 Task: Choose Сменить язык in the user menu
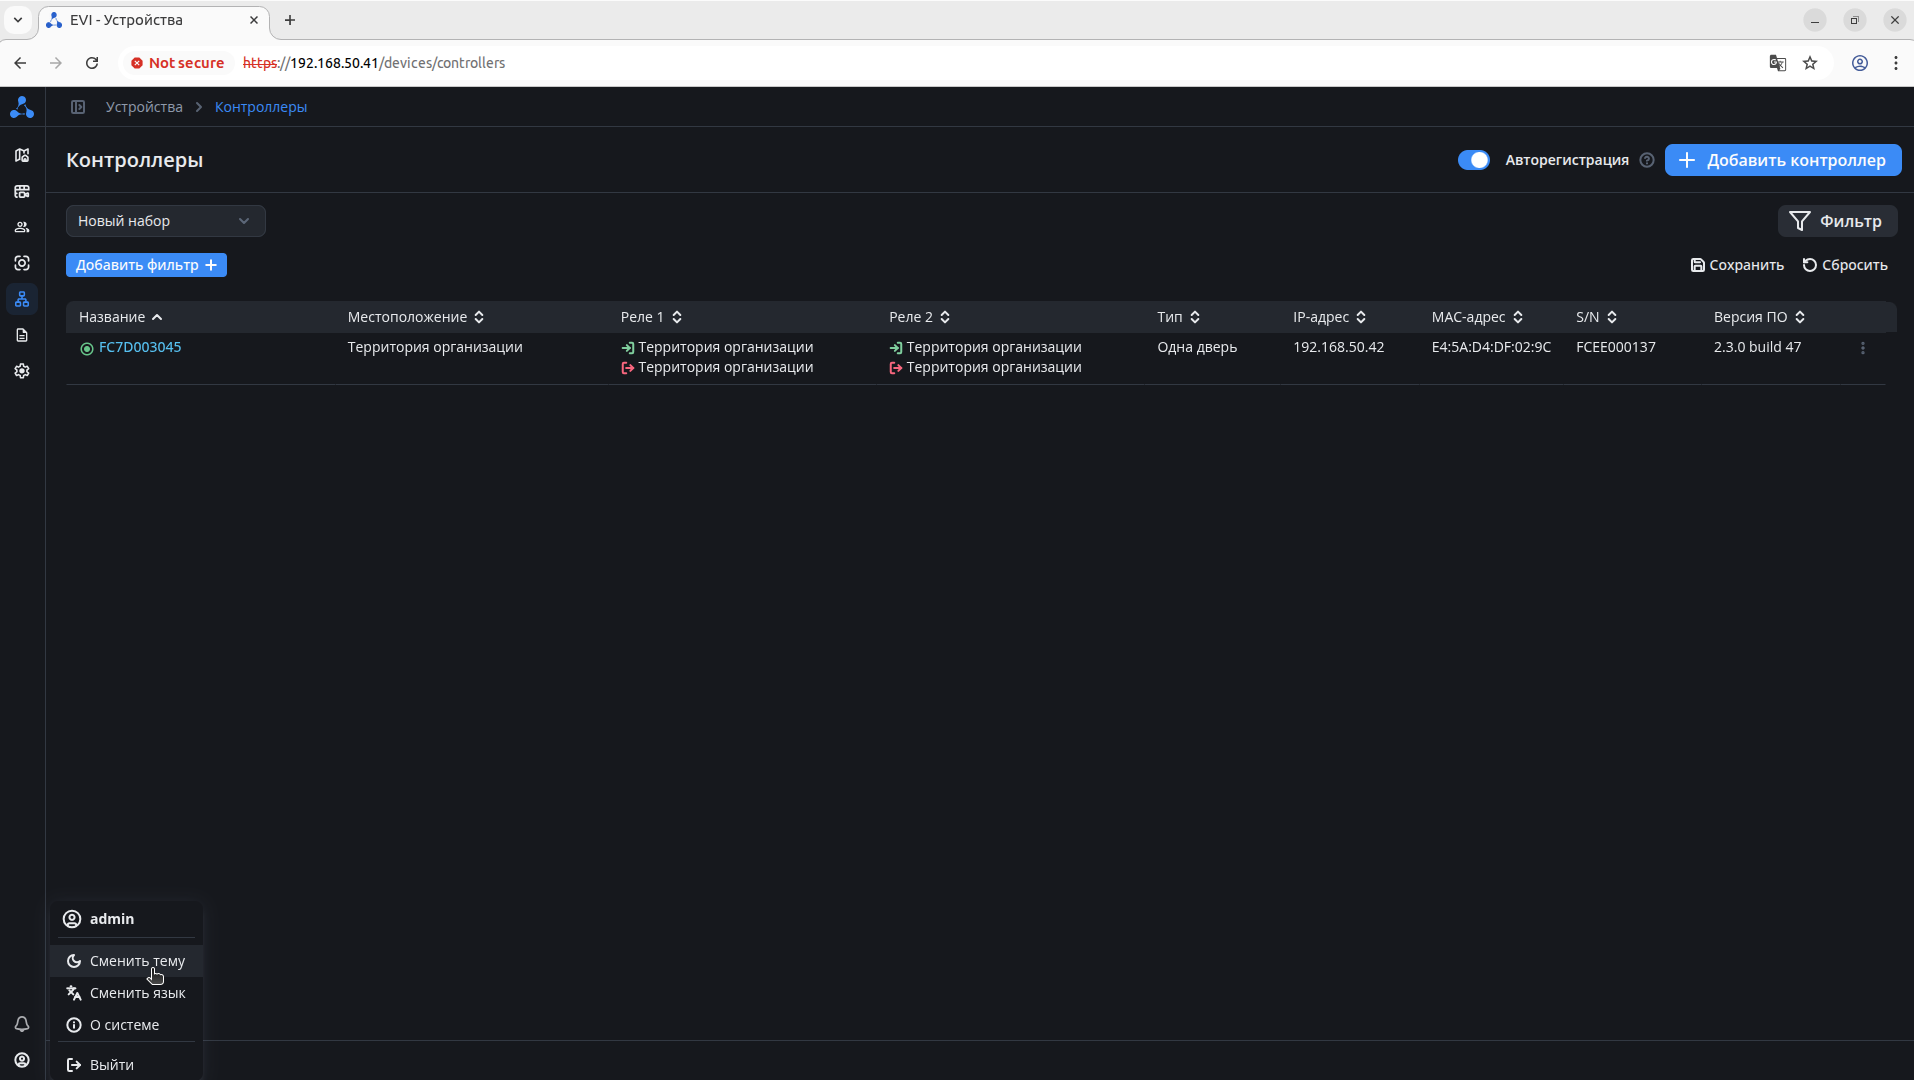point(127,993)
